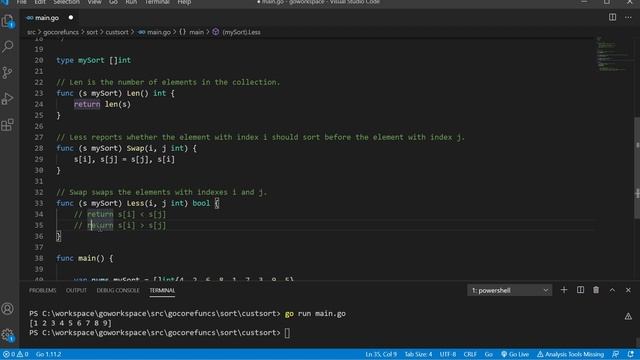The height and width of the screenshot is (360, 640).
Task: Open the Run menu
Action: click(131, 2)
